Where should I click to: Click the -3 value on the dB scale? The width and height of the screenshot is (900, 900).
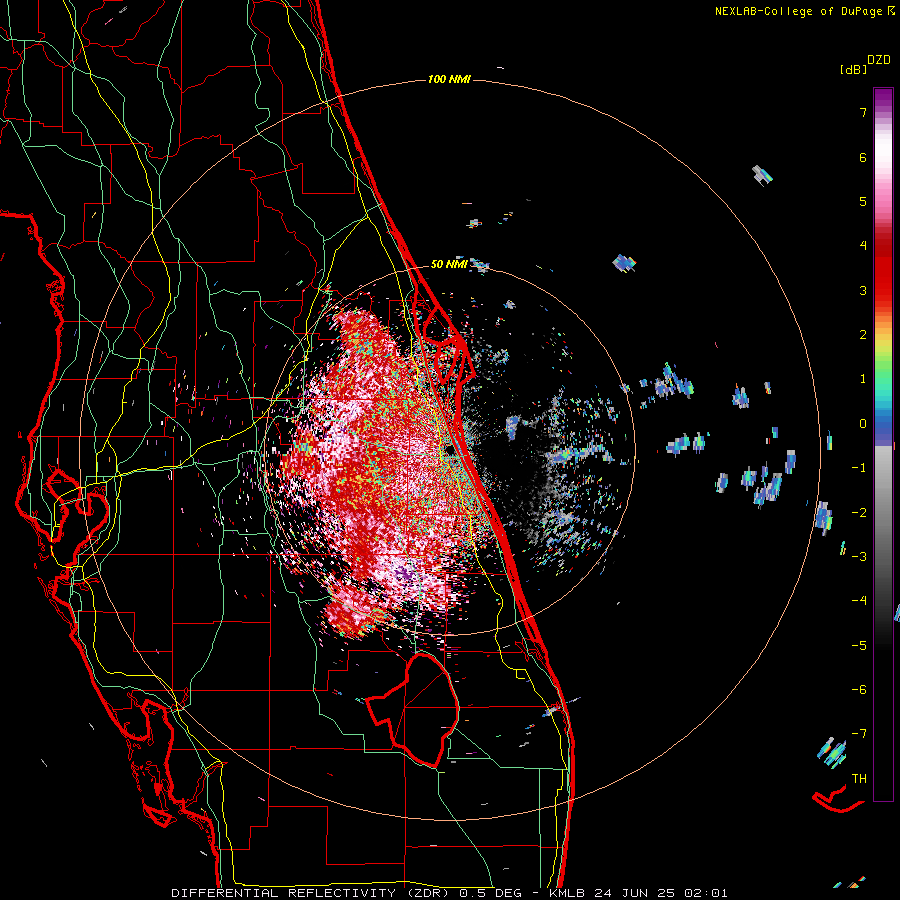pos(859,557)
